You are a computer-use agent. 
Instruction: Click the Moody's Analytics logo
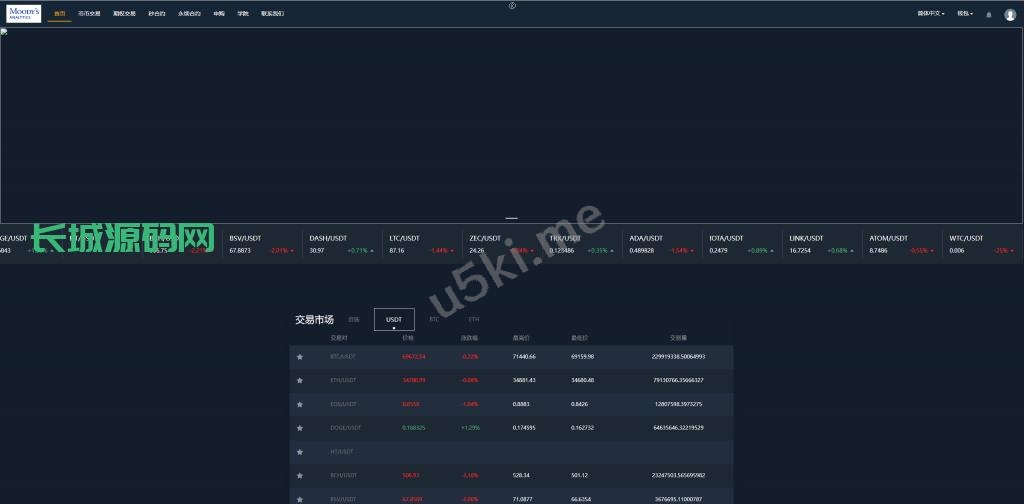(24, 14)
